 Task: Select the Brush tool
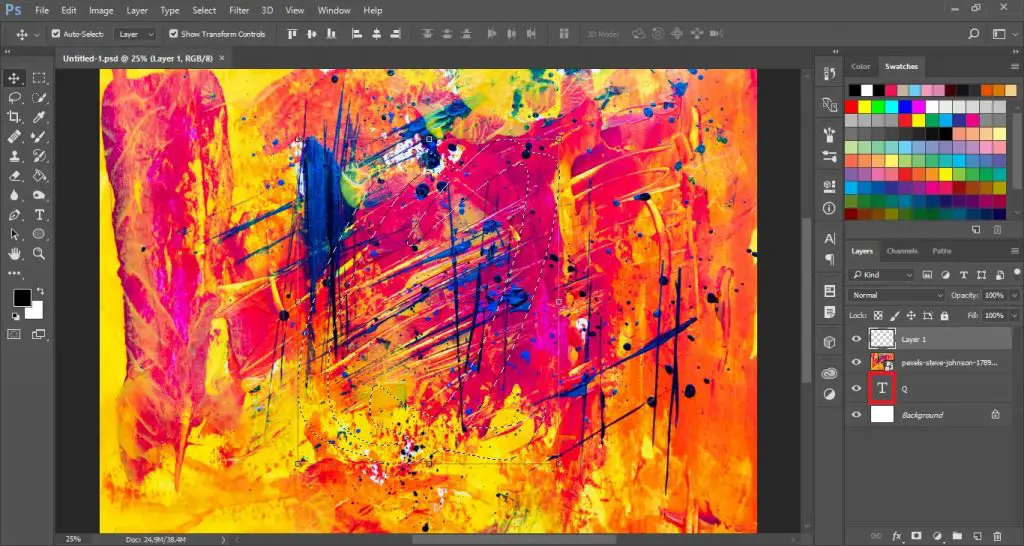point(39,136)
